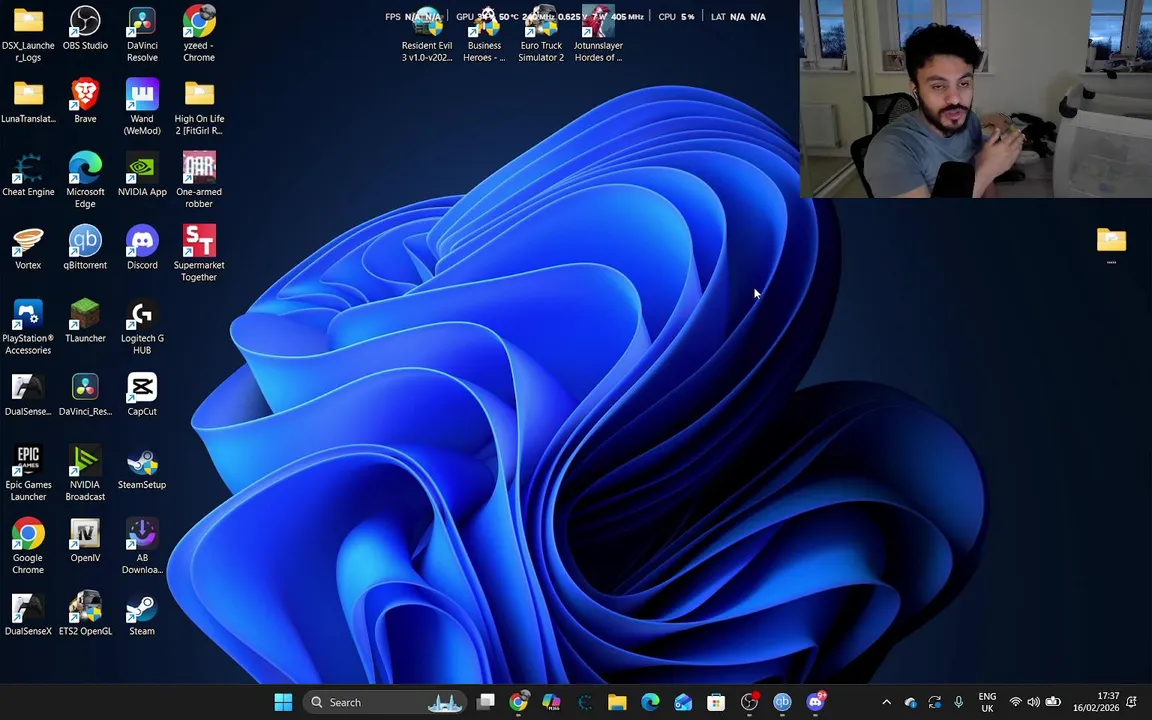Select the NVIDIA App desktop icon
The image size is (1152, 720).
(x=142, y=175)
